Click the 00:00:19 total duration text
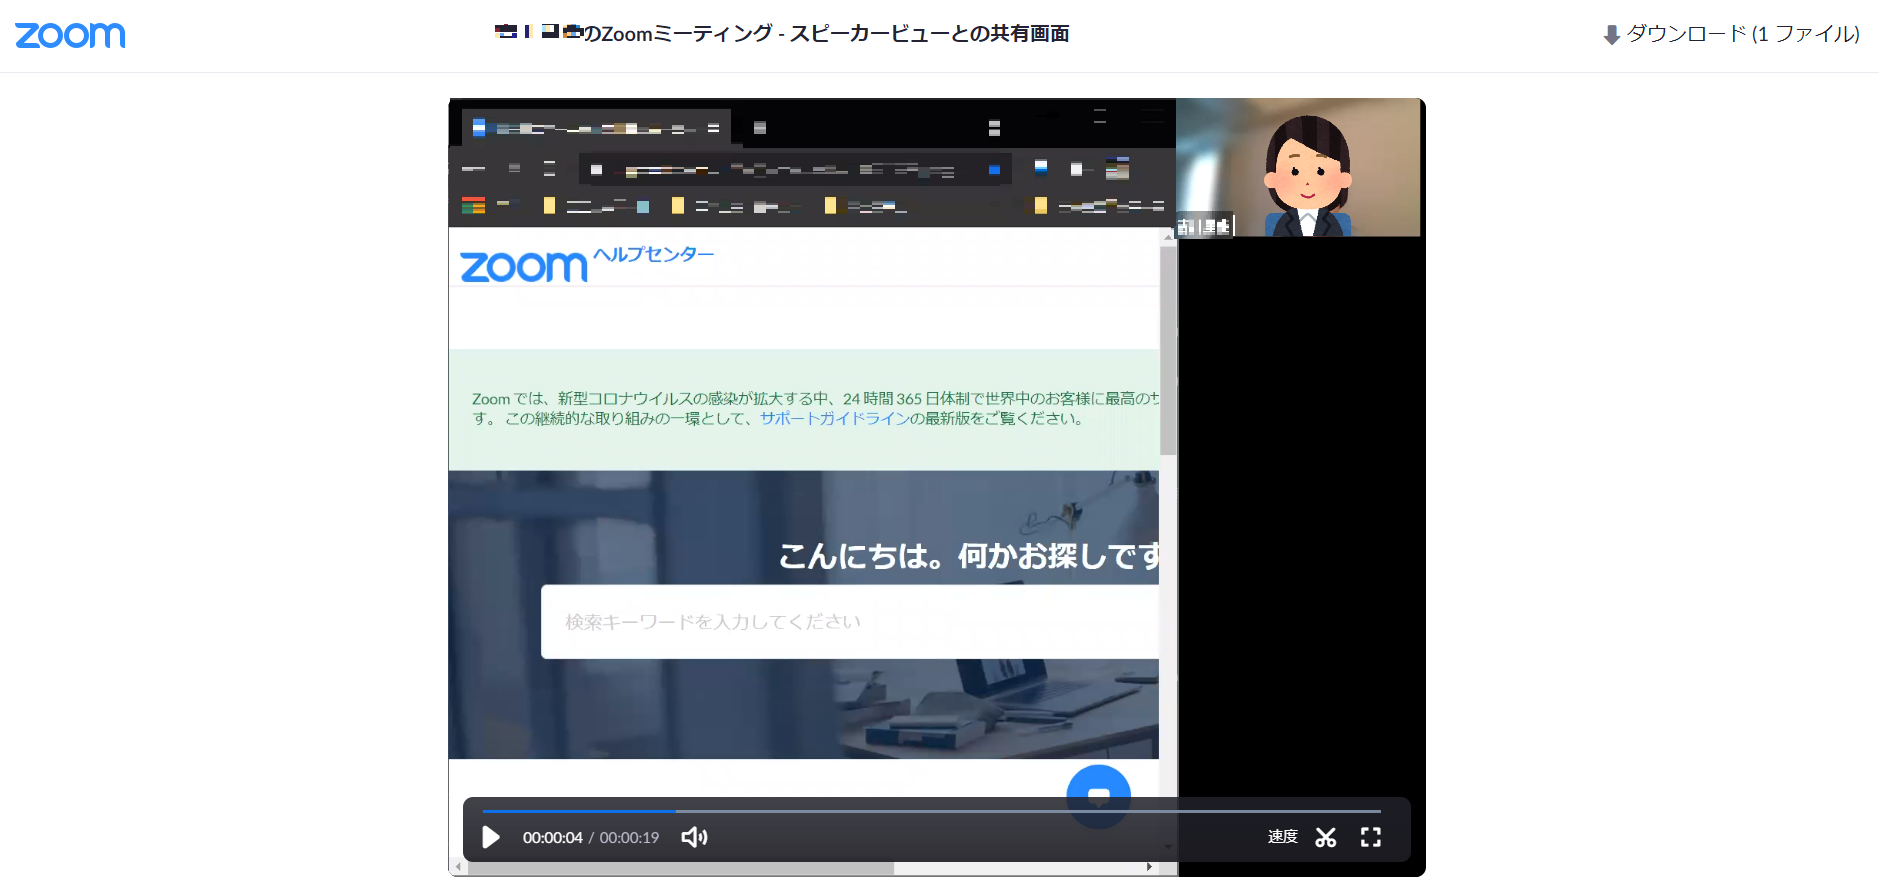The image size is (1879, 886). [x=629, y=838]
